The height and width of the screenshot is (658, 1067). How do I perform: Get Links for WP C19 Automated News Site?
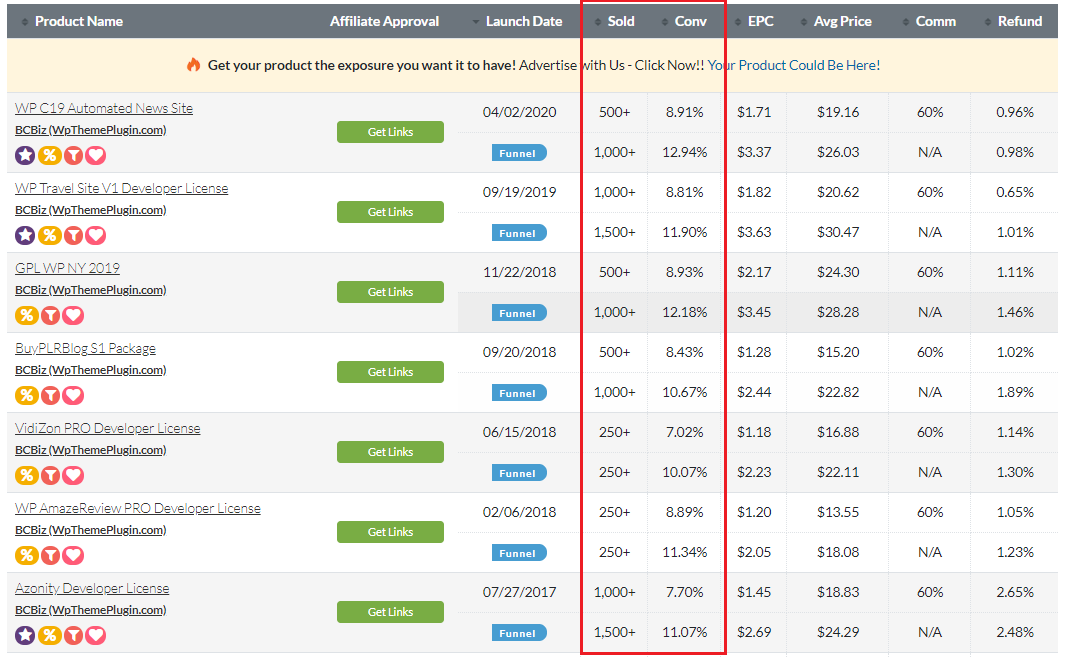point(390,132)
